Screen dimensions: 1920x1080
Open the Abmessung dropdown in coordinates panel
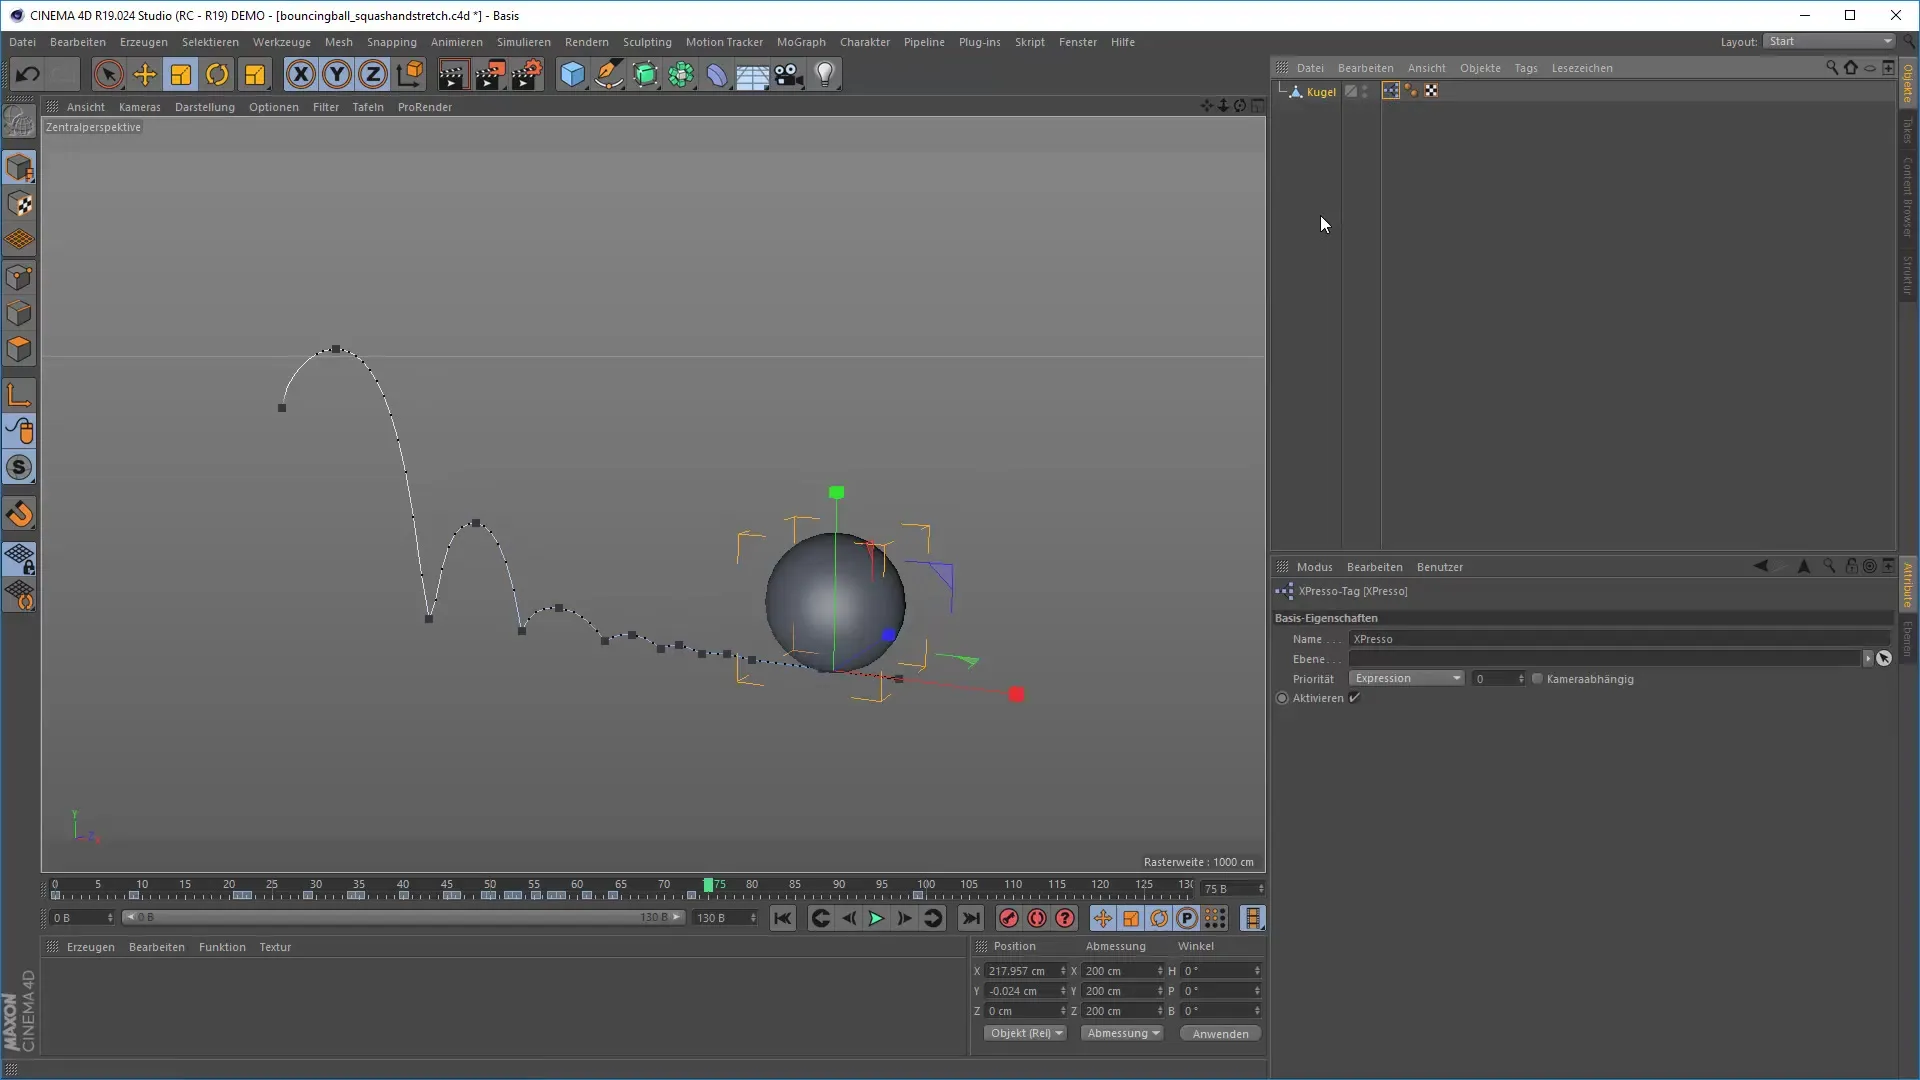[x=1122, y=1033]
